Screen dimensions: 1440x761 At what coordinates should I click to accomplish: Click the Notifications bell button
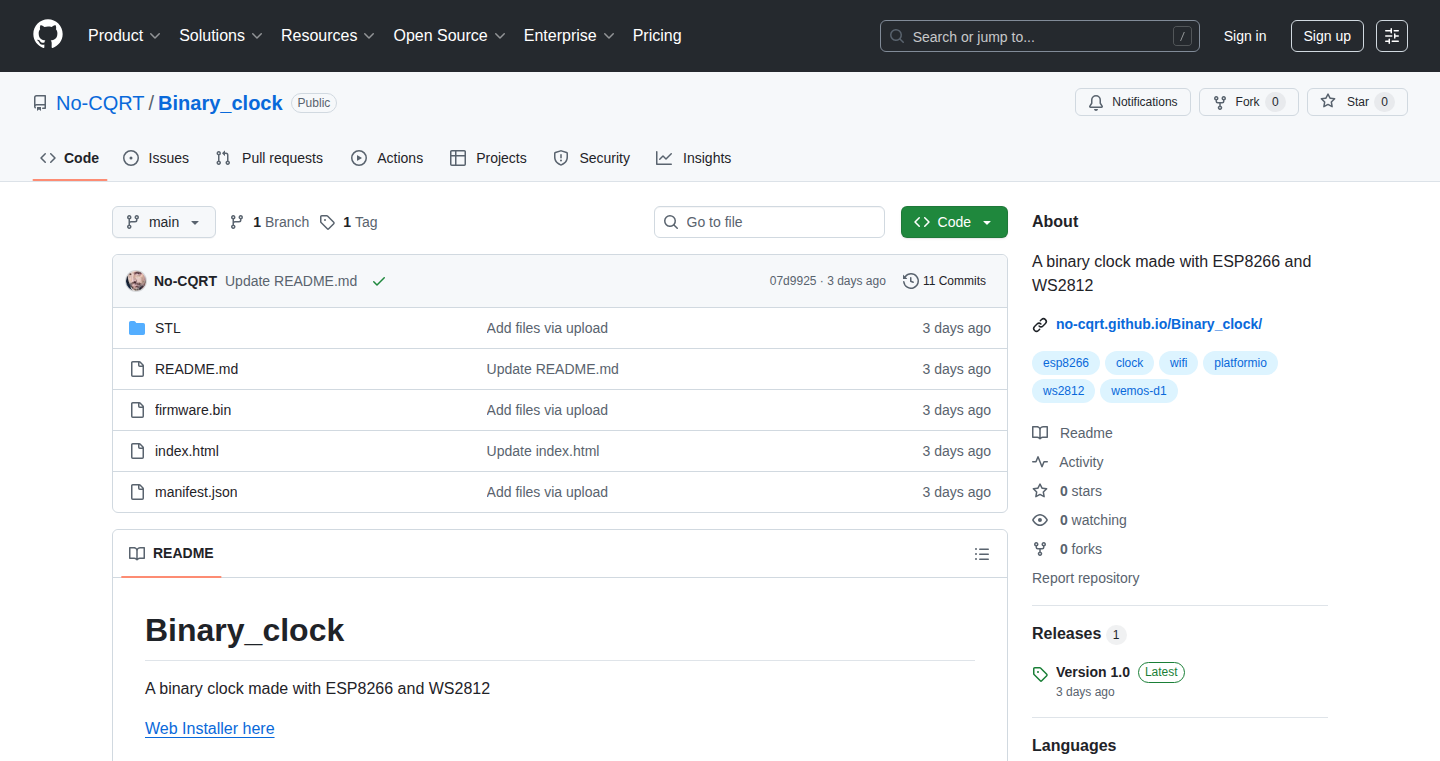point(1133,102)
